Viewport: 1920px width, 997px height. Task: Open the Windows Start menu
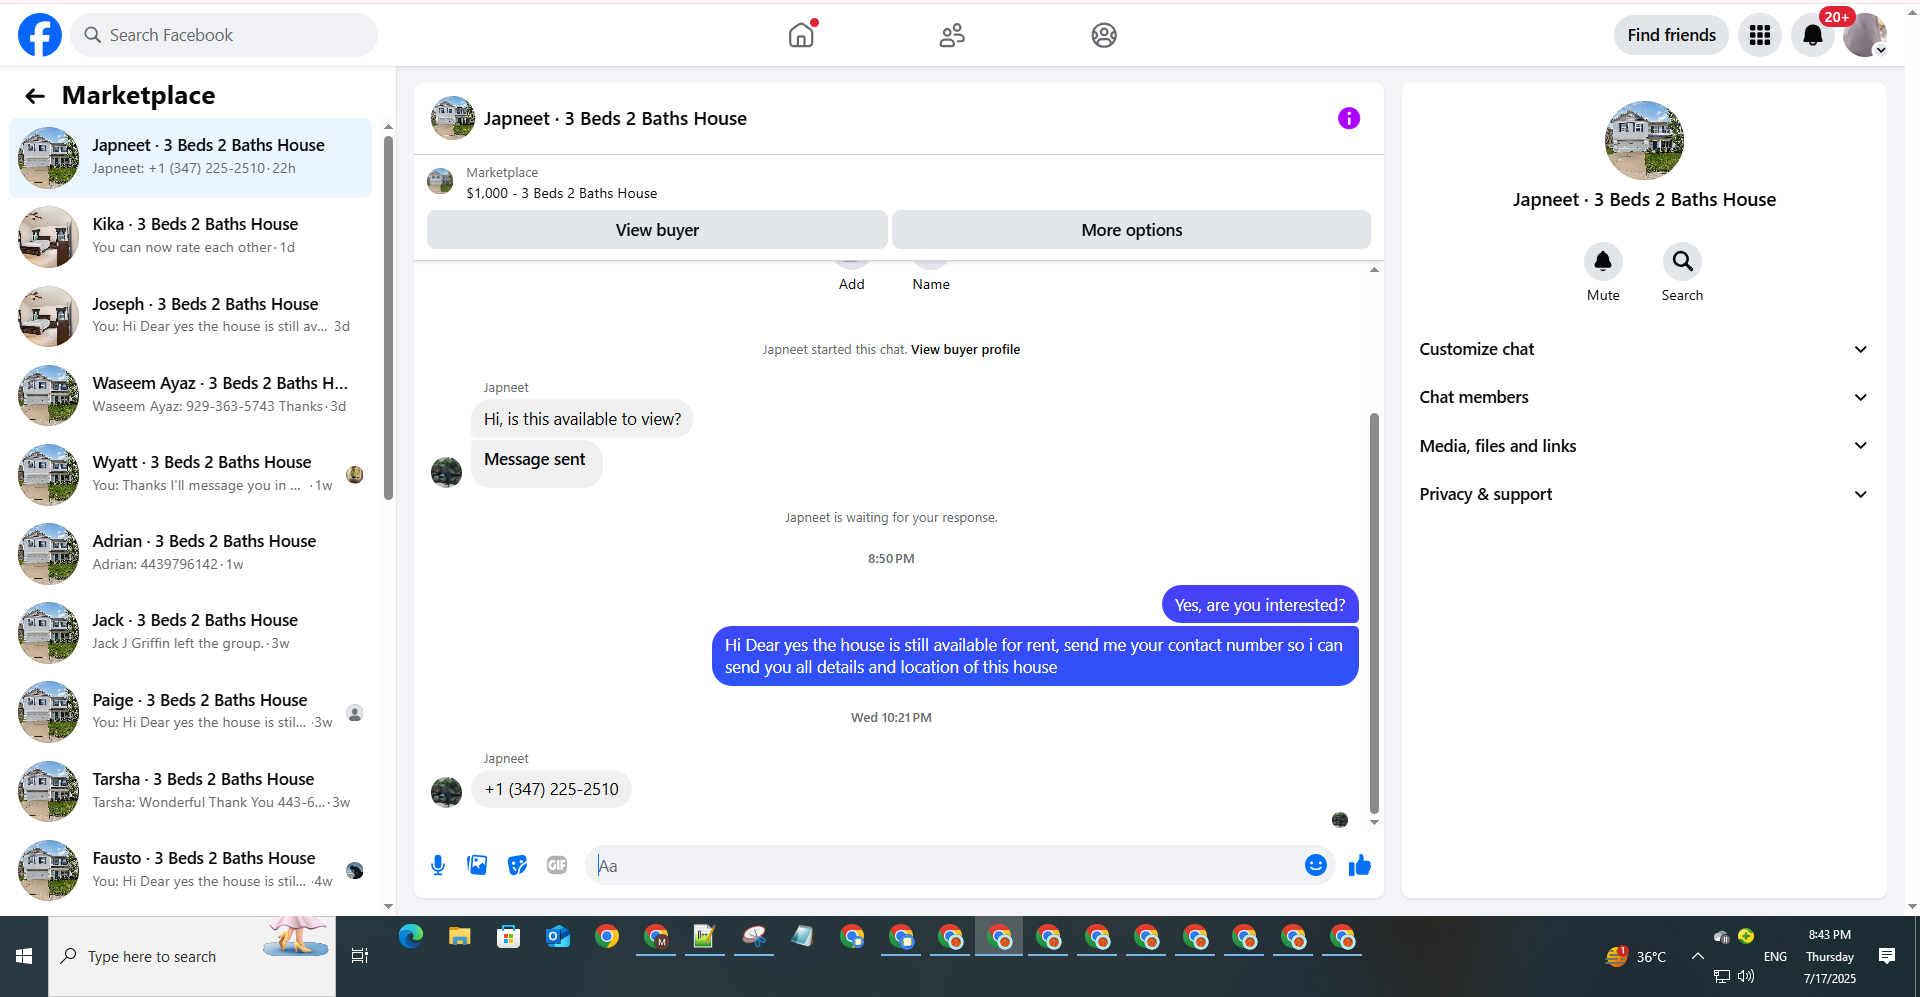click(x=24, y=956)
